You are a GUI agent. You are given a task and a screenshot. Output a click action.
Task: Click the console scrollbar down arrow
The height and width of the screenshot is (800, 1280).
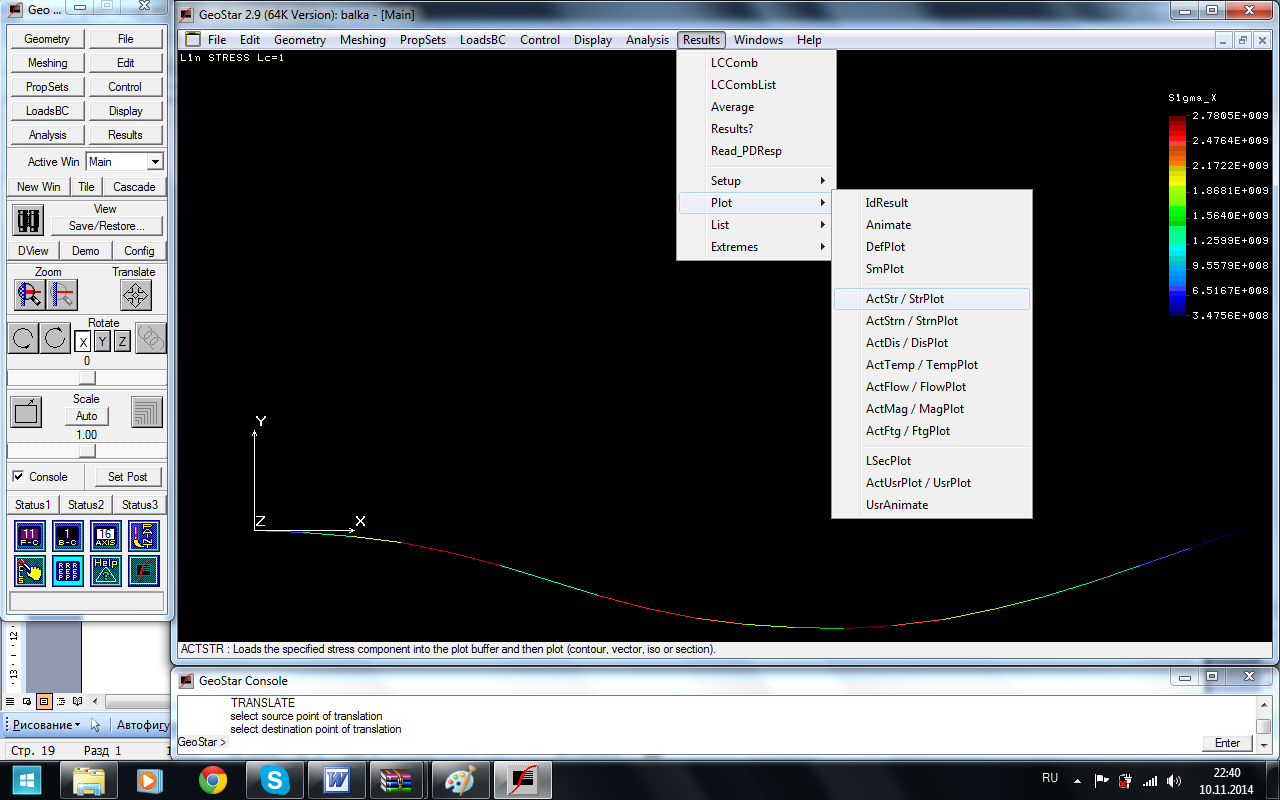pos(1264,746)
